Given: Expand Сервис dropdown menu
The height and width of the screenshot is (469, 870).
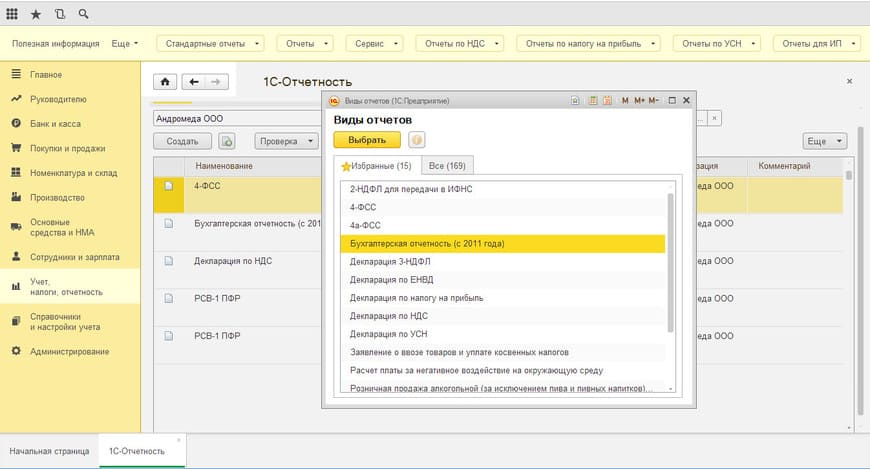Looking at the screenshot, I should point(375,44).
